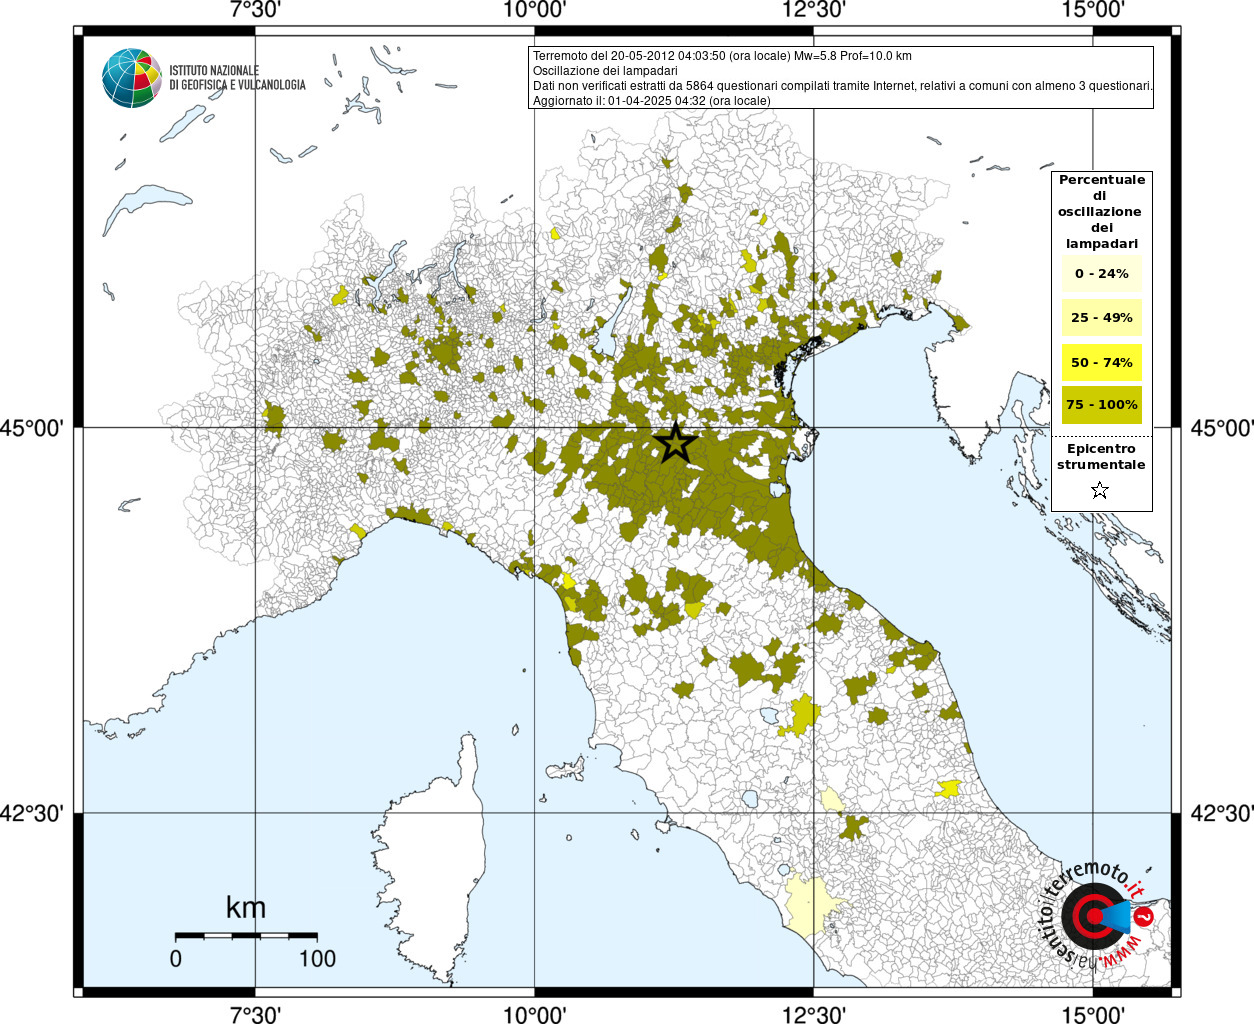Viewport: 1254px width, 1024px height.
Task: Click the 'Oscillazione dei lampadari' subtitle
Action: pyautogui.click(x=605, y=71)
